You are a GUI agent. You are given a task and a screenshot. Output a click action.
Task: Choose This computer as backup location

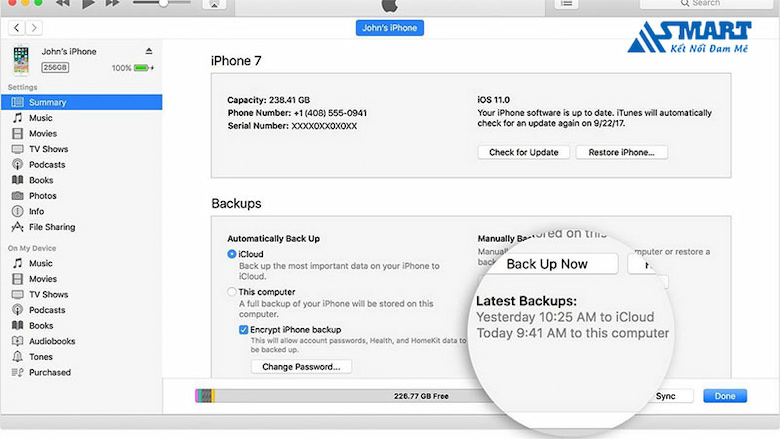coord(232,292)
